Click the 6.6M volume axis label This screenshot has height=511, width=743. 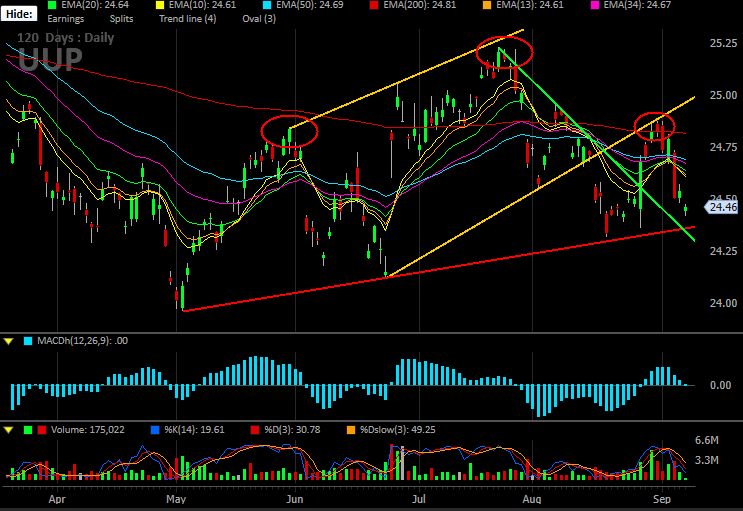point(707,440)
